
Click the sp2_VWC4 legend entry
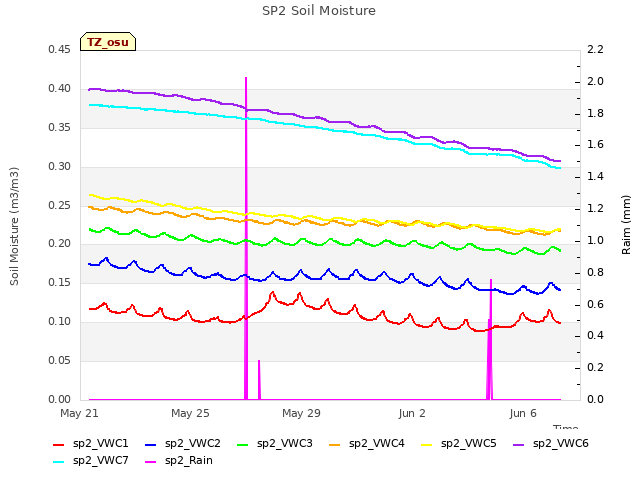tap(367, 444)
